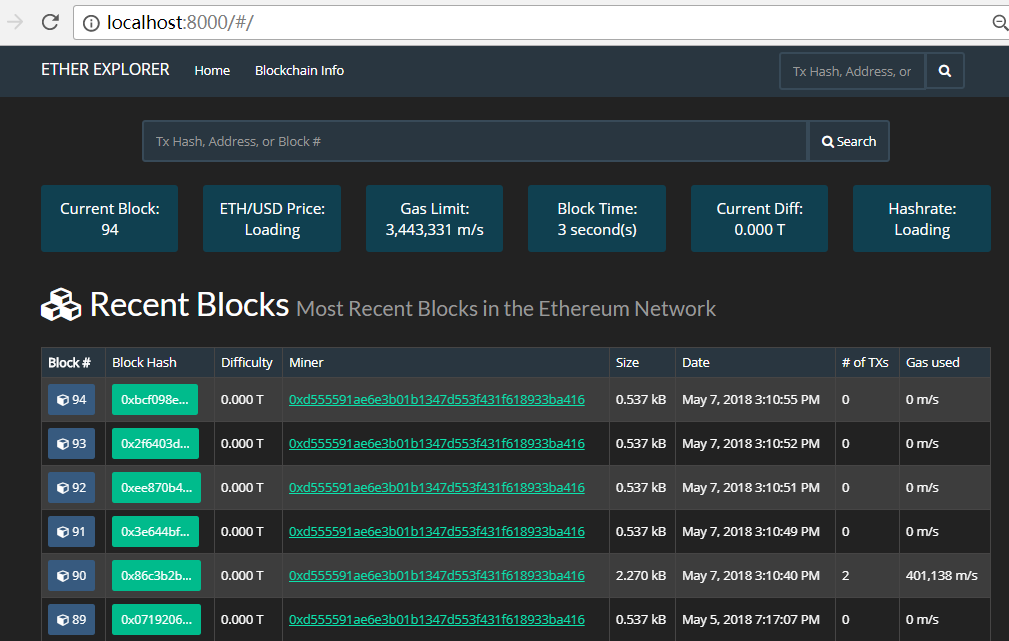Go to the Home menu item

(212, 71)
